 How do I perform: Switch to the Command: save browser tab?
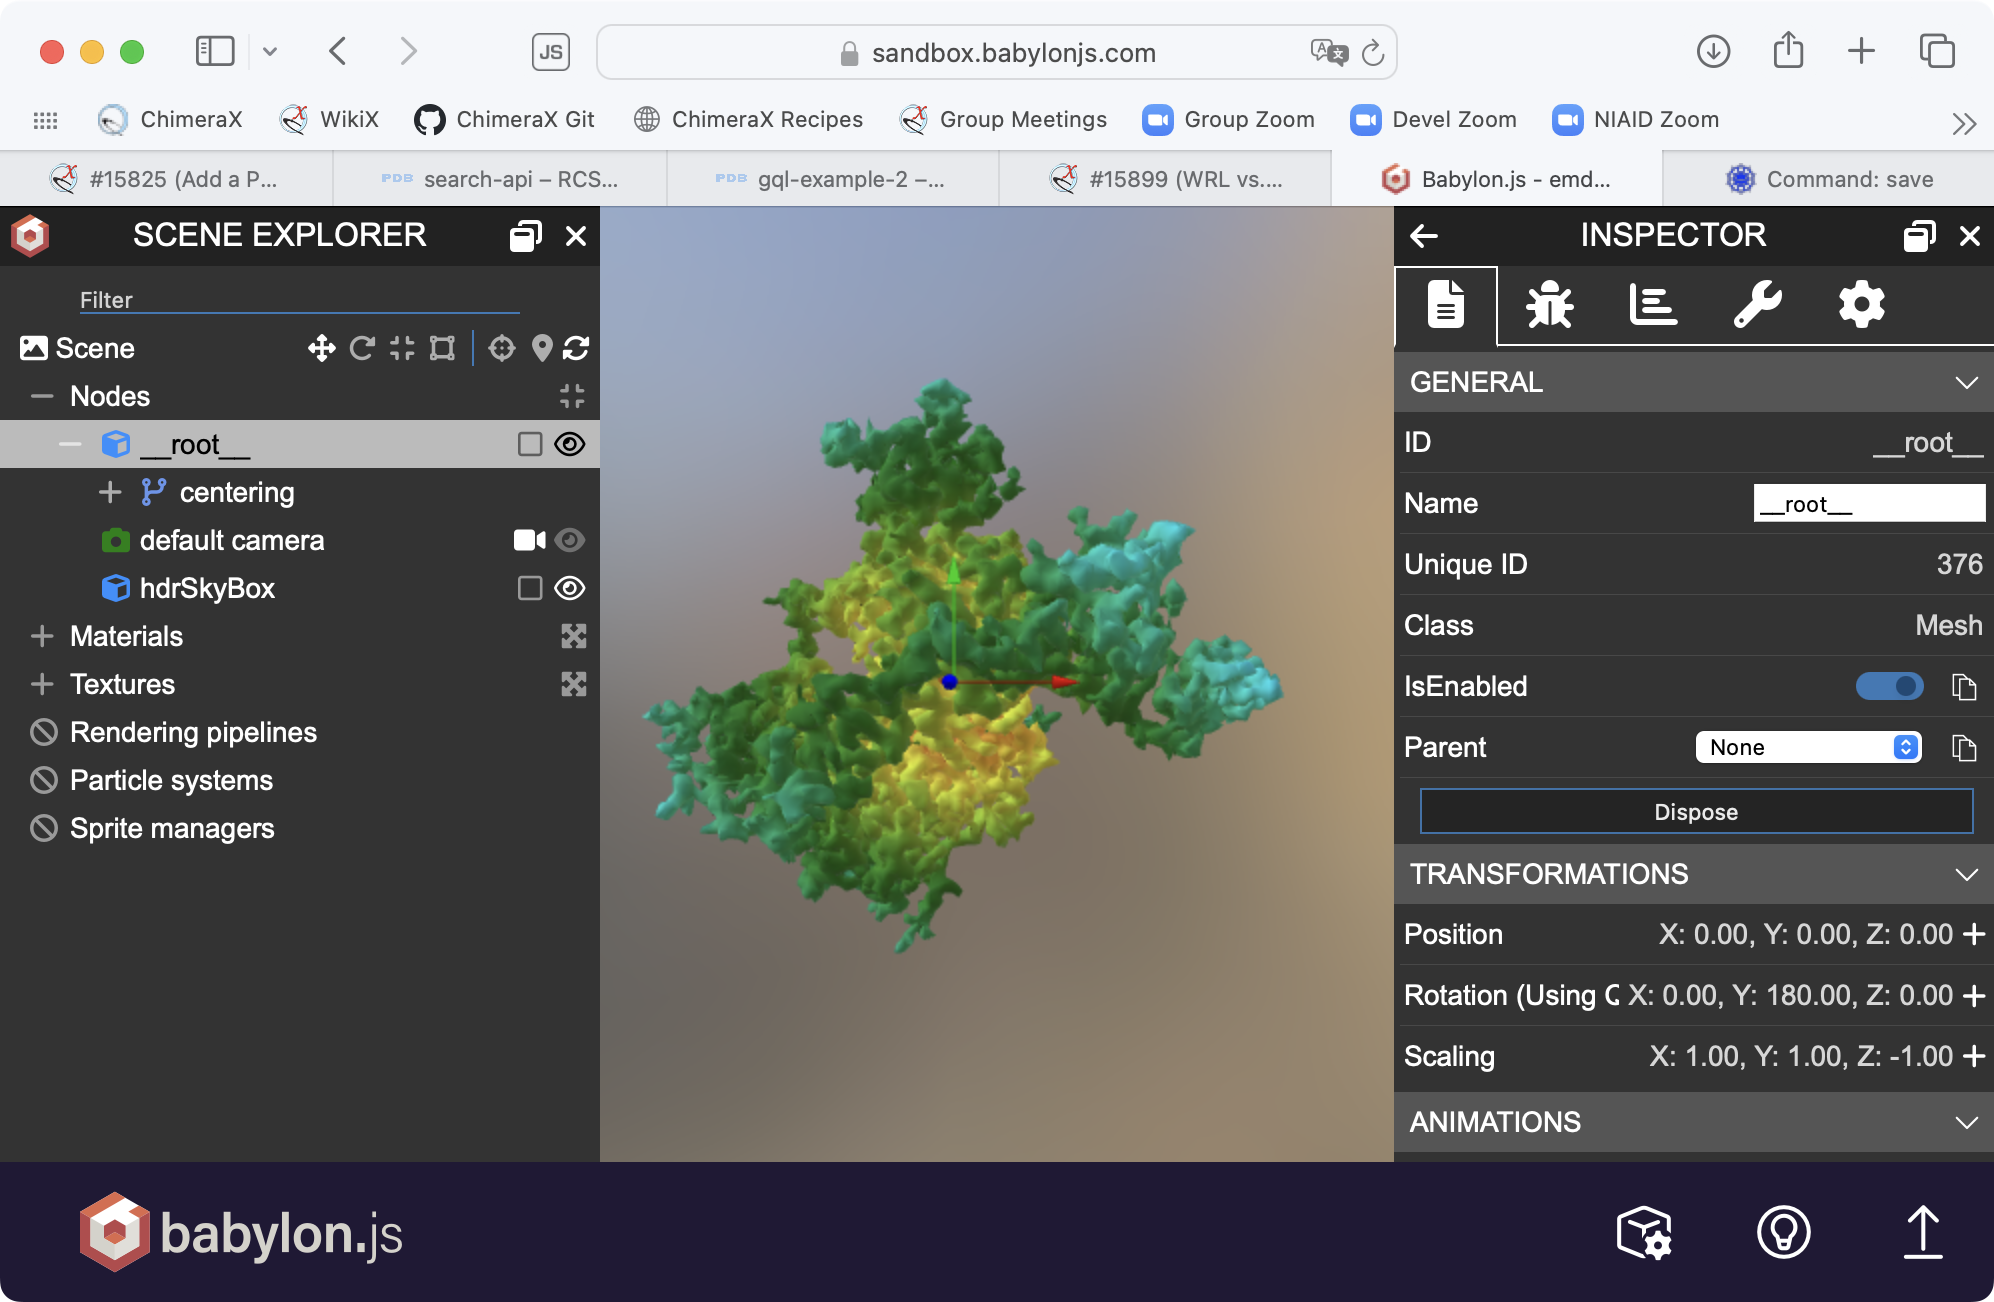click(1828, 179)
